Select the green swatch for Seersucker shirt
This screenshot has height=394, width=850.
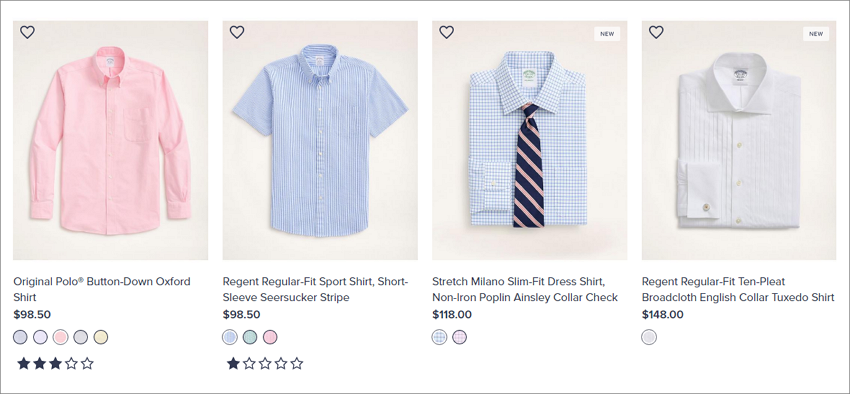tap(250, 337)
